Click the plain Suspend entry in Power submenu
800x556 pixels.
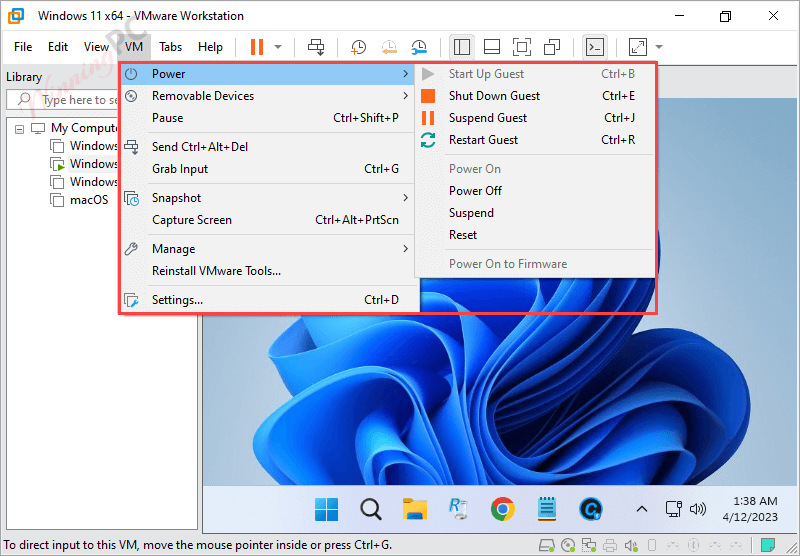coord(535,213)
